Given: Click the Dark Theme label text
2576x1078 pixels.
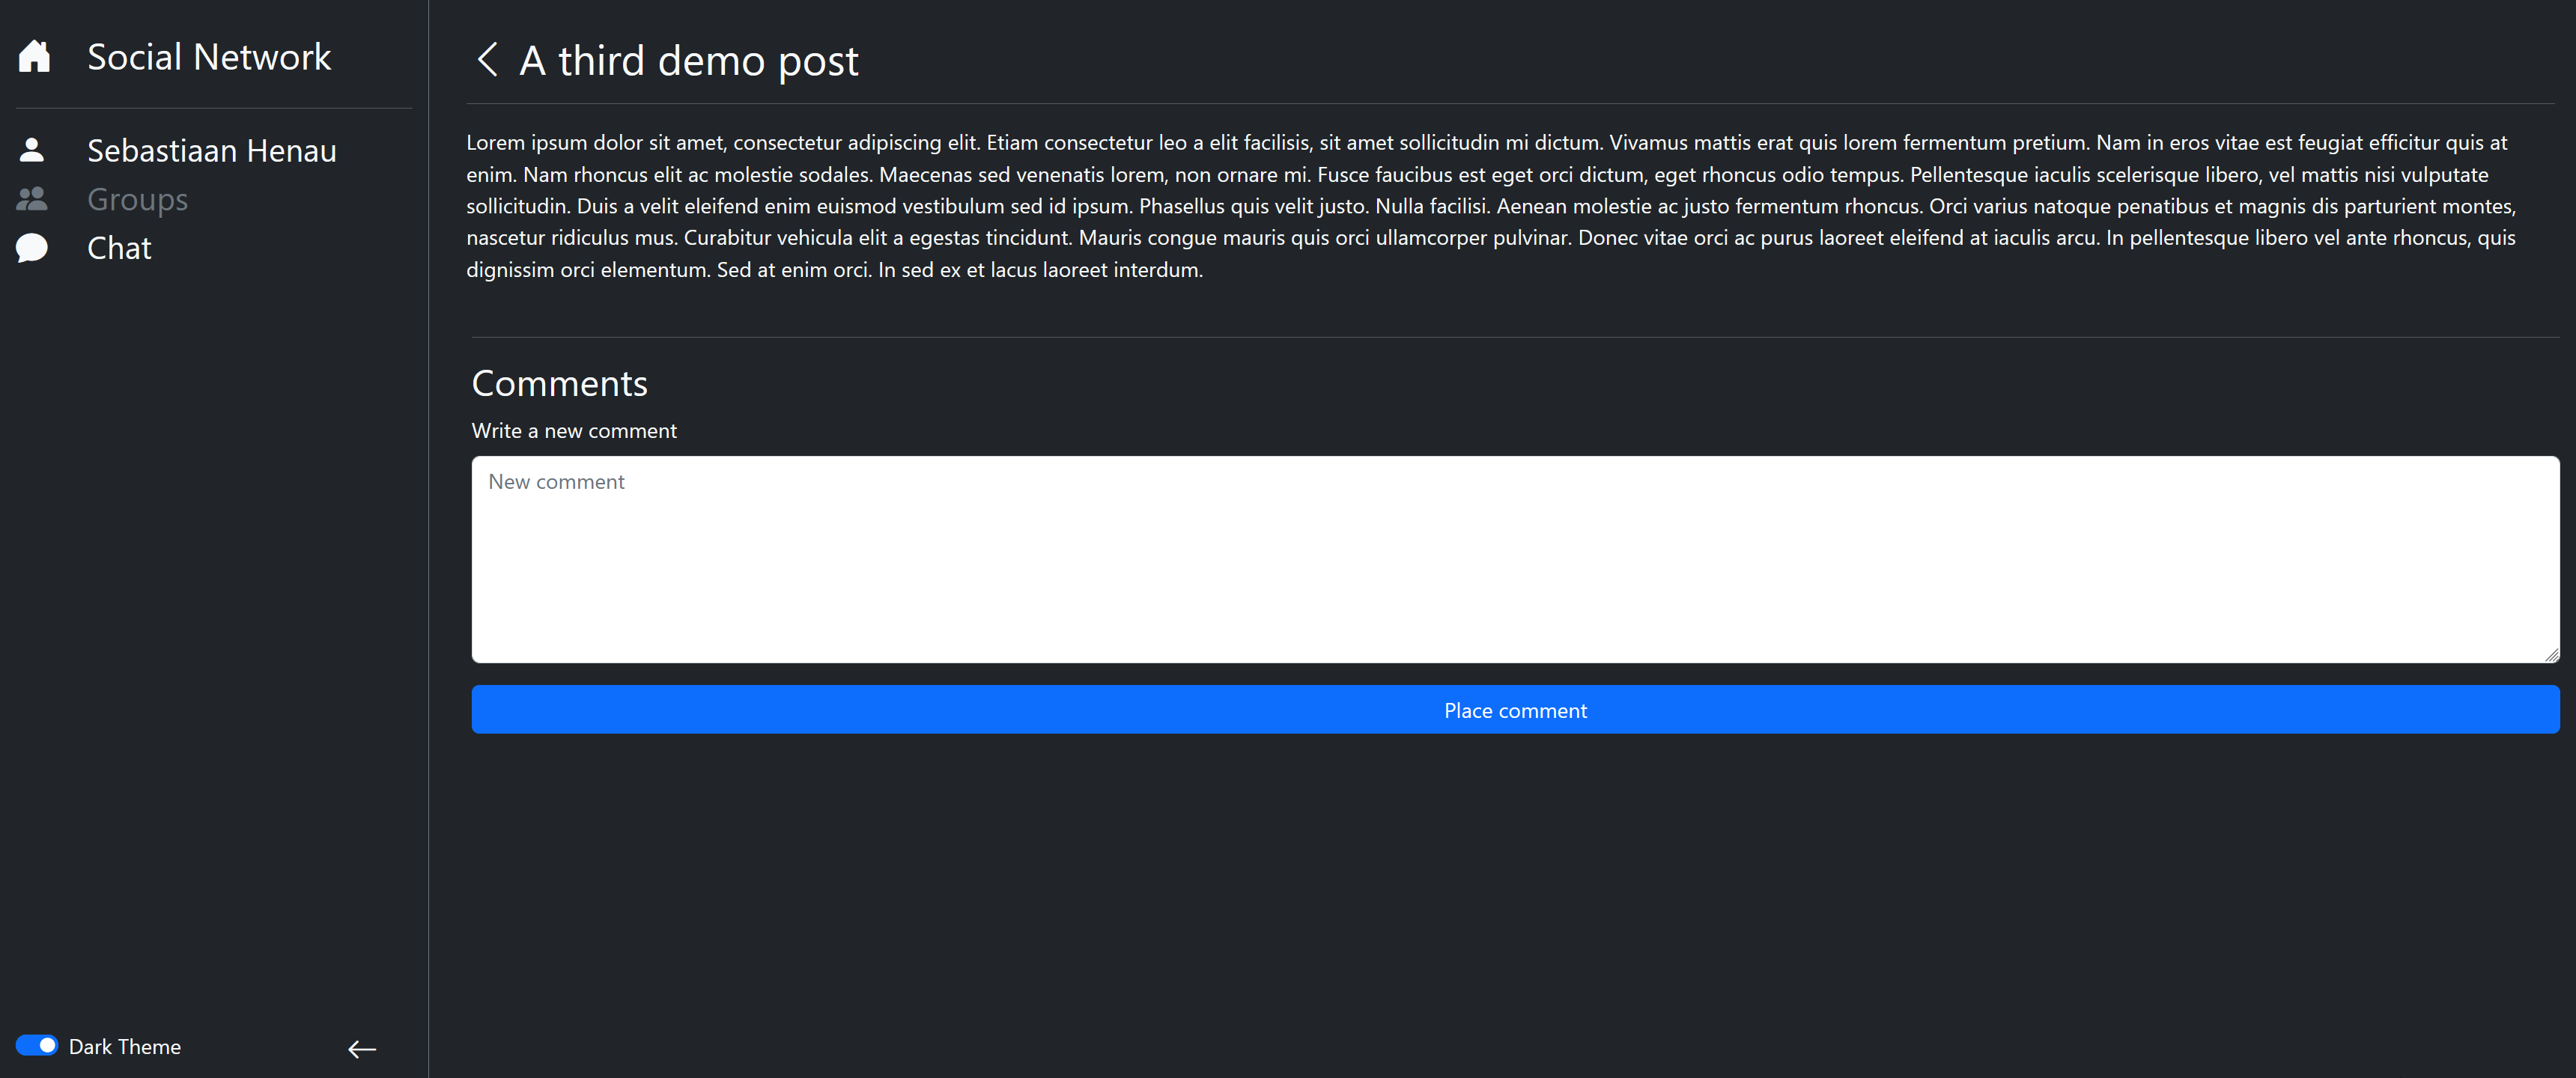Looking at the screenshot, I should pos(125,1047).
